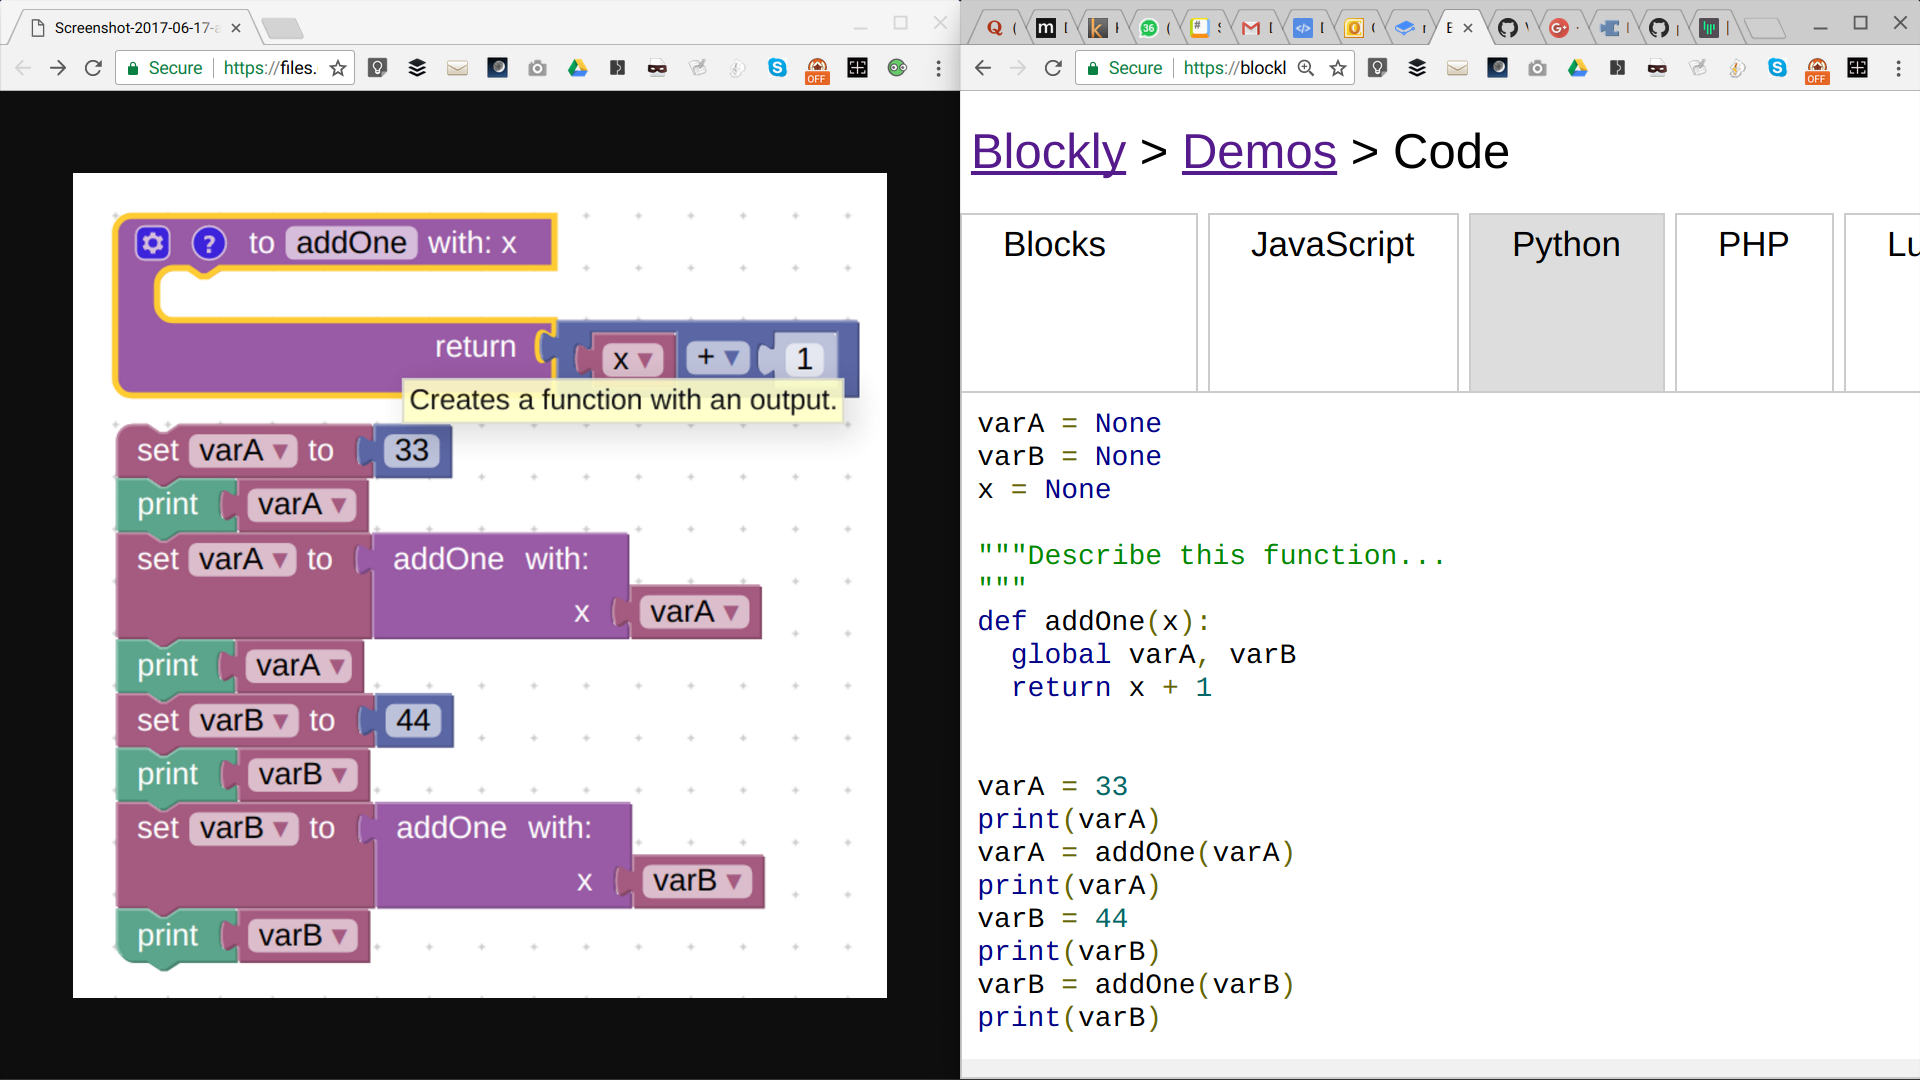Click the Google Drive extension icon in right browser
The height and width of the screenshot is (1080, 1920).
(x=1577, y=68)
